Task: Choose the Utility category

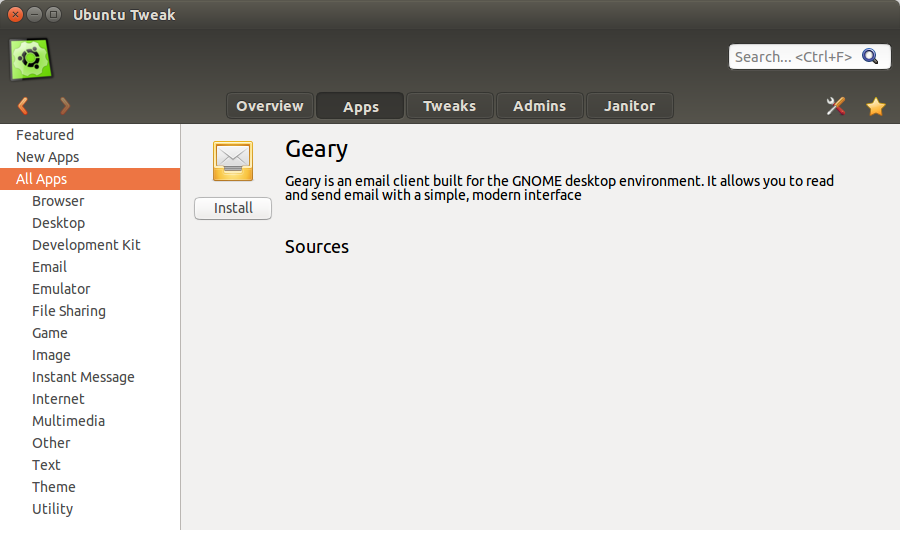Action: [x=90, y=509]
